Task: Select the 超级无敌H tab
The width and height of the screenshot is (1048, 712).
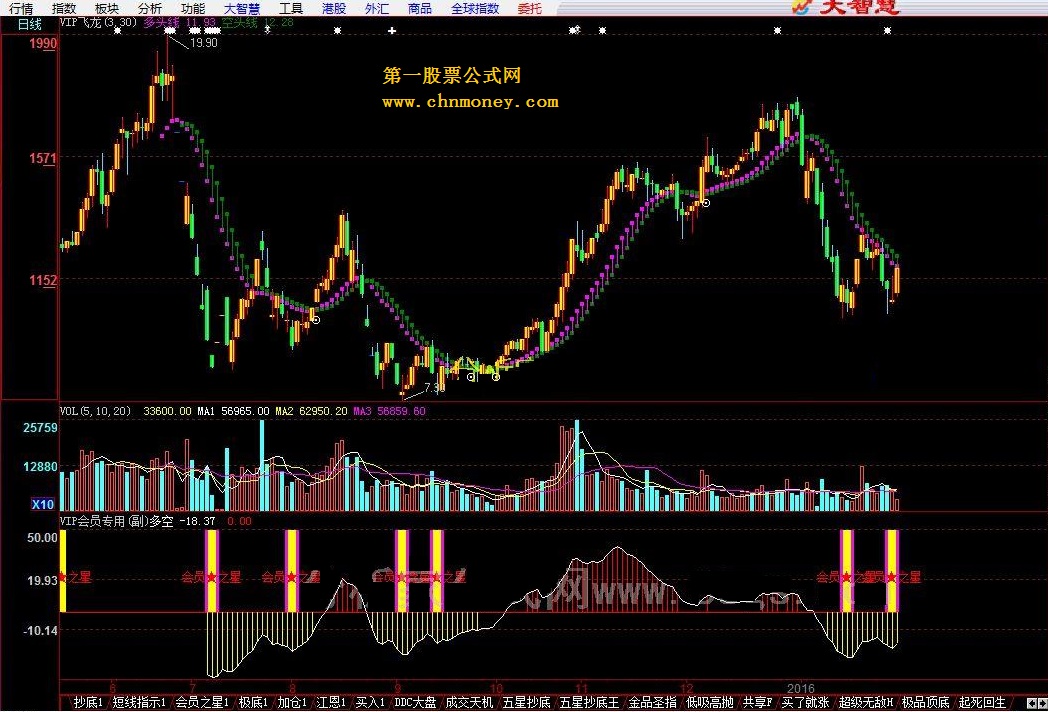Action: coord(866,703)
